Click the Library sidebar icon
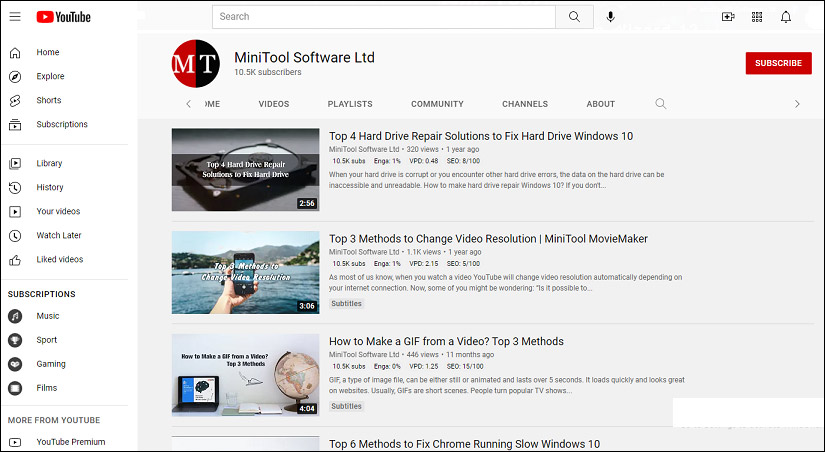 click(x=15, y=164)
